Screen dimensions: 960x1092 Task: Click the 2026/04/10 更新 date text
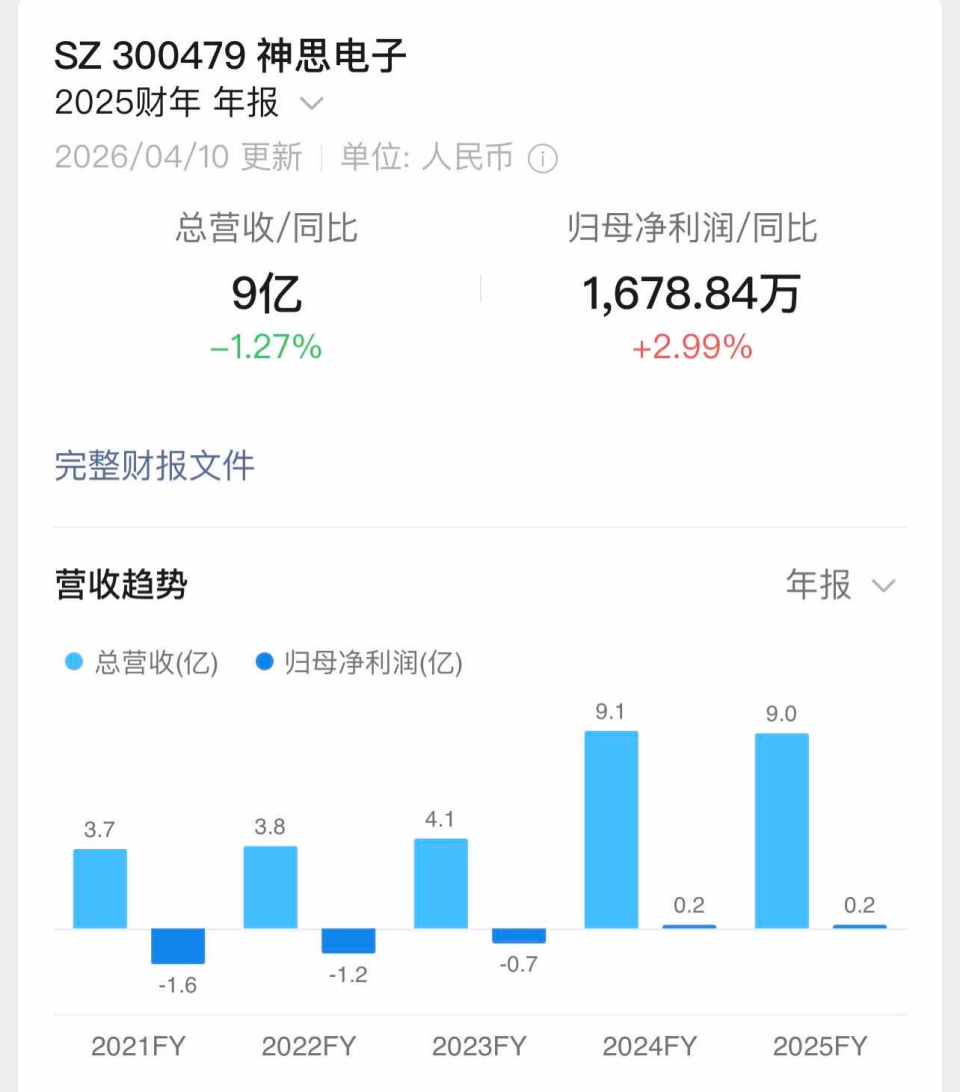click(x=178, y=157)
